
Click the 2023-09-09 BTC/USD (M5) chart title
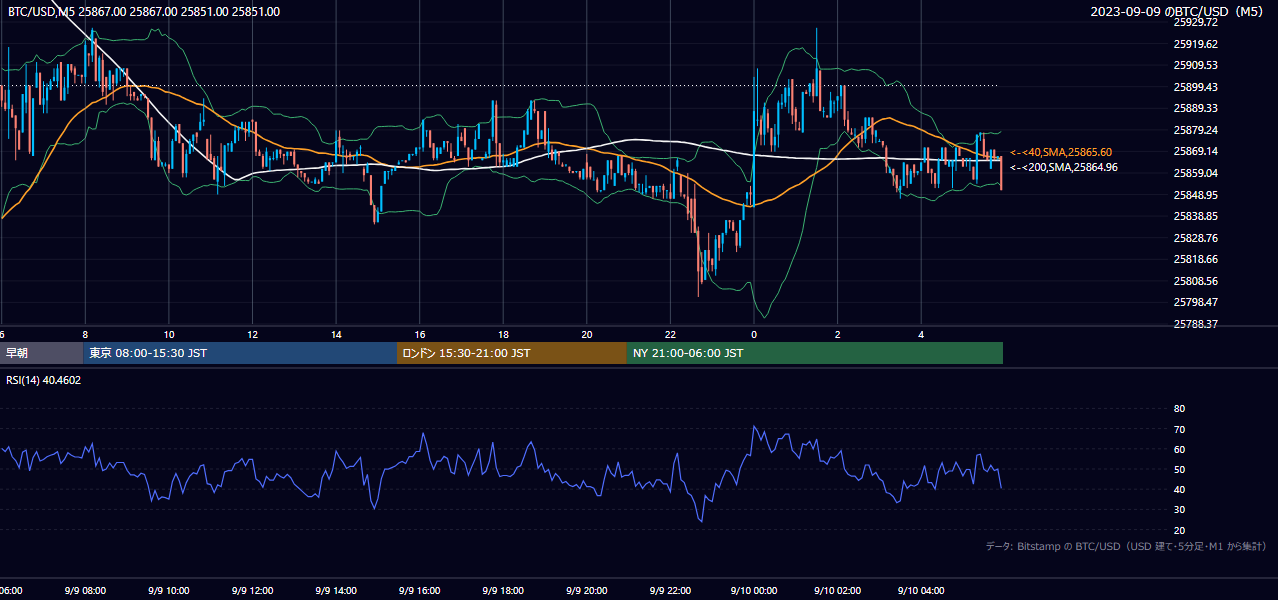point(1179,12)
